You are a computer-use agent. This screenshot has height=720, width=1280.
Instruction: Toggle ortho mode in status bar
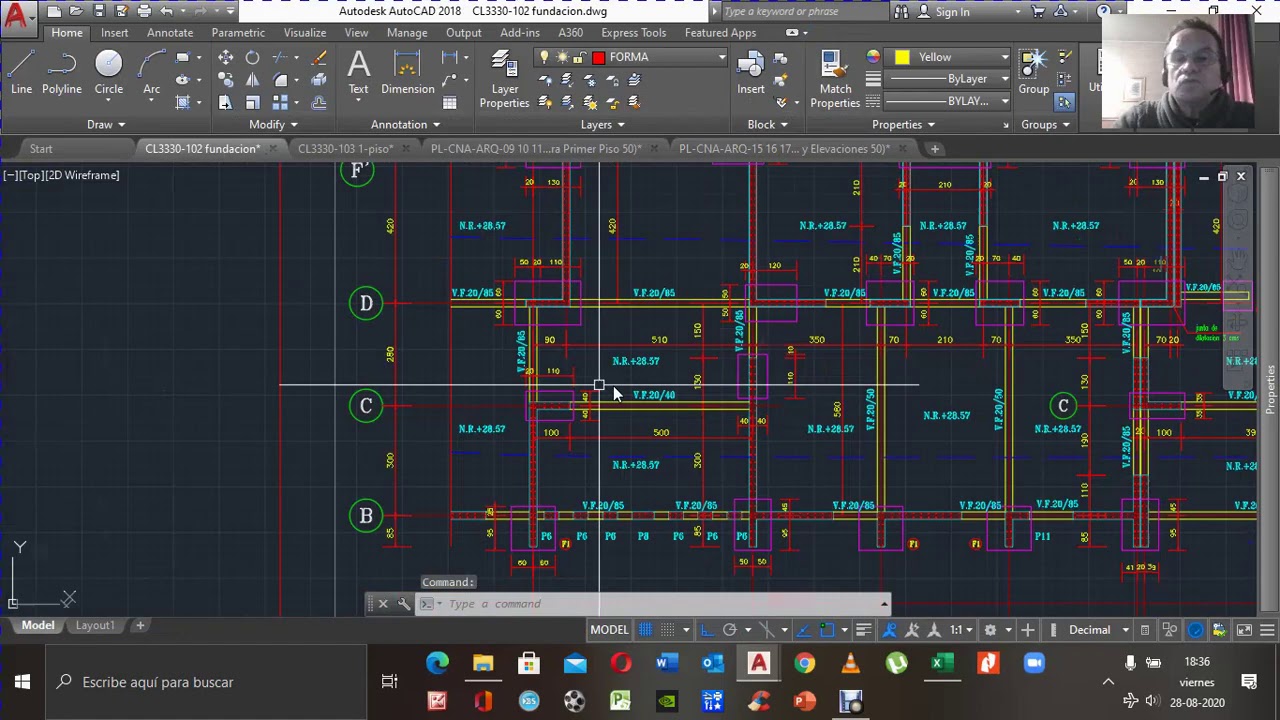[707, 630]
